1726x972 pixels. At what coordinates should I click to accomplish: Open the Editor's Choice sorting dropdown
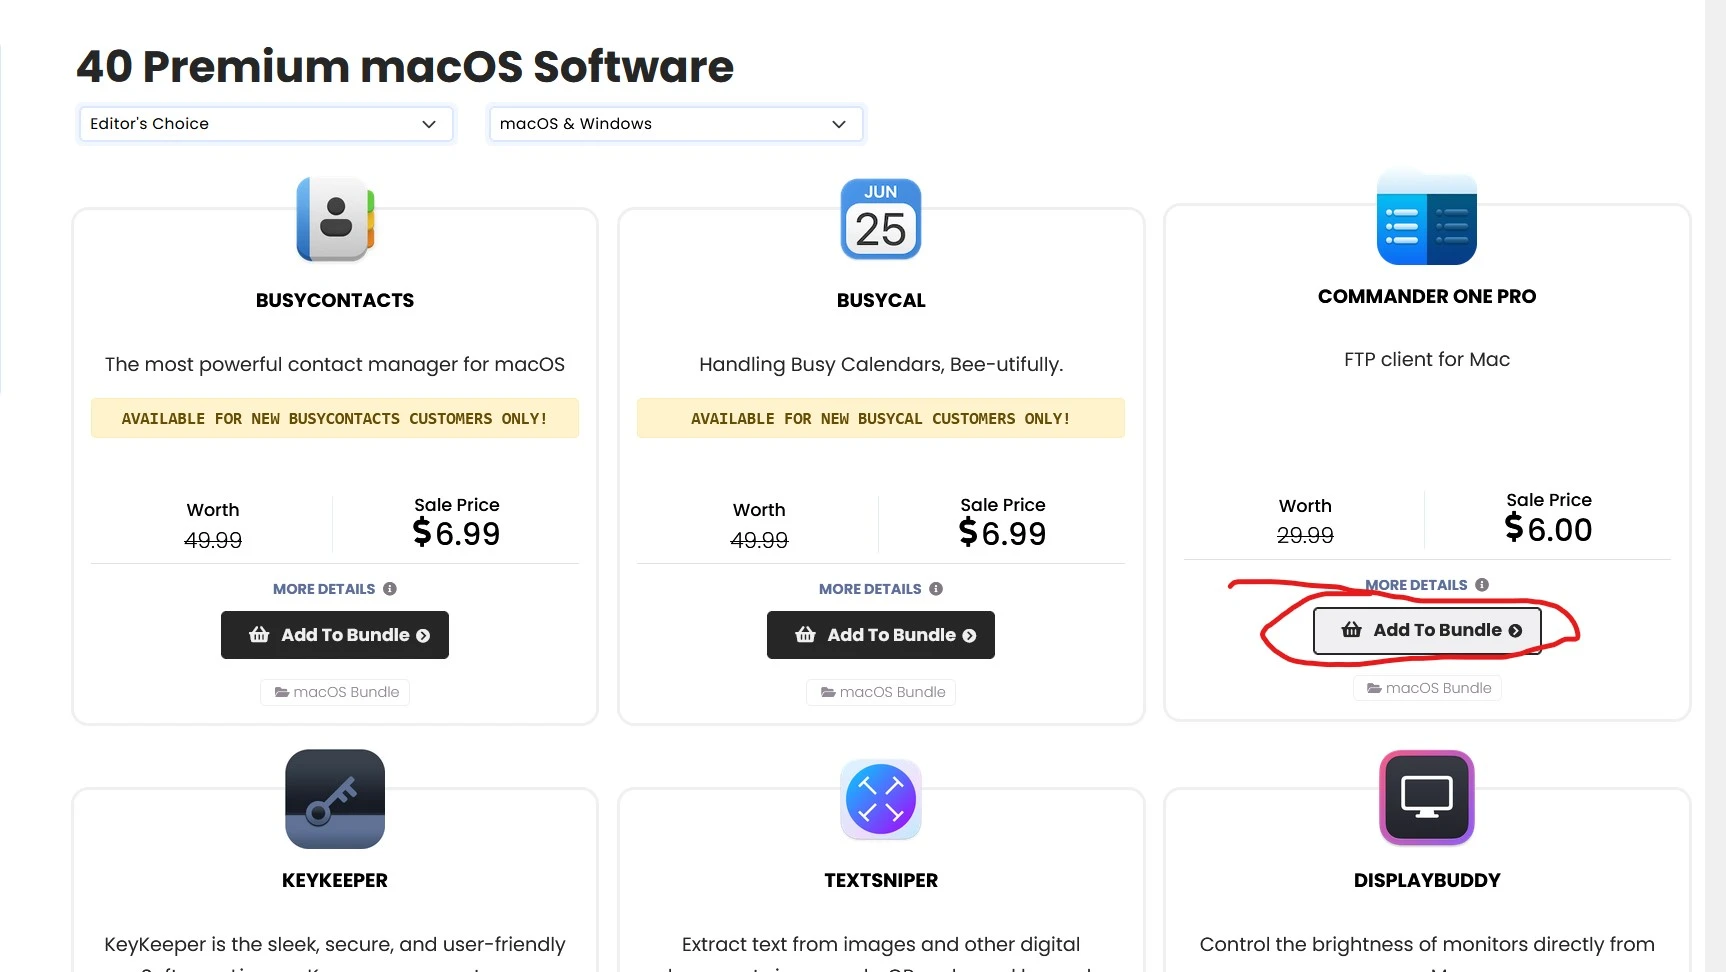tap(266, 124)
